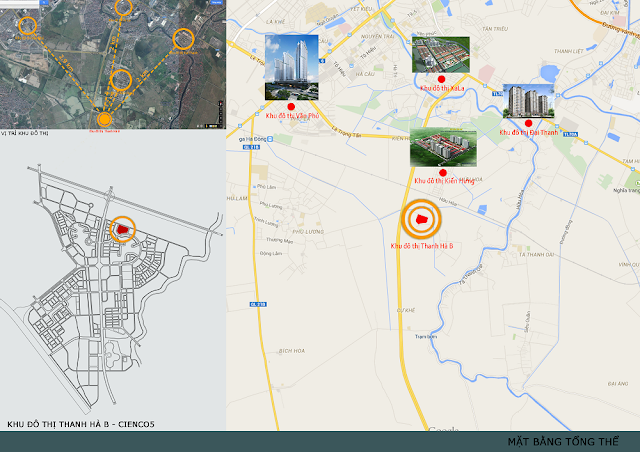Screen dimensions: 640x452
Task: Open the Văn Phú skyscraper thumbnail
Action: [x=291, y=67]
